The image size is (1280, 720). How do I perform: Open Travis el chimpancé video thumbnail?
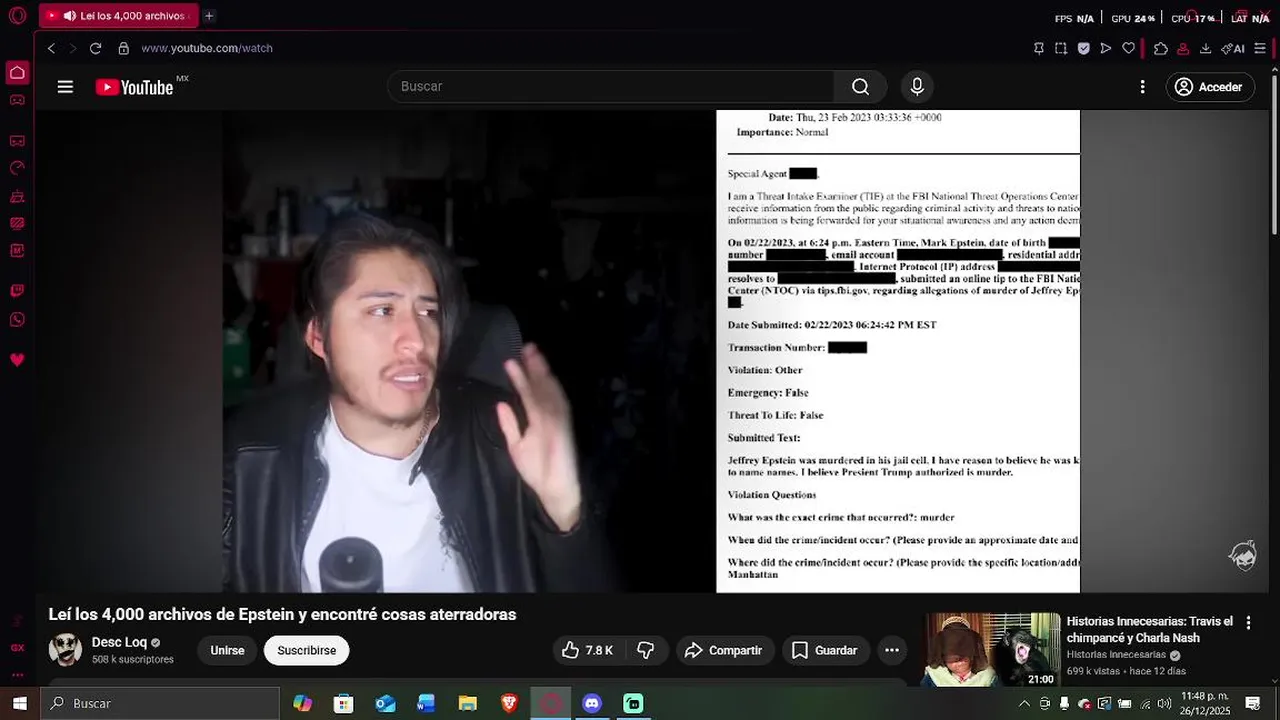tap(991, 649)
